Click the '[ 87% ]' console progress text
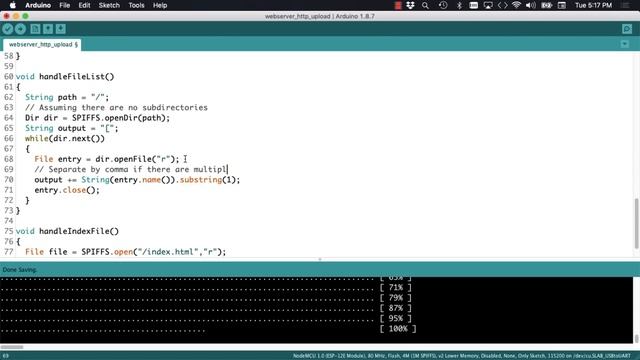This screenshot has height=360, width=640. click(x=396, y=308)
